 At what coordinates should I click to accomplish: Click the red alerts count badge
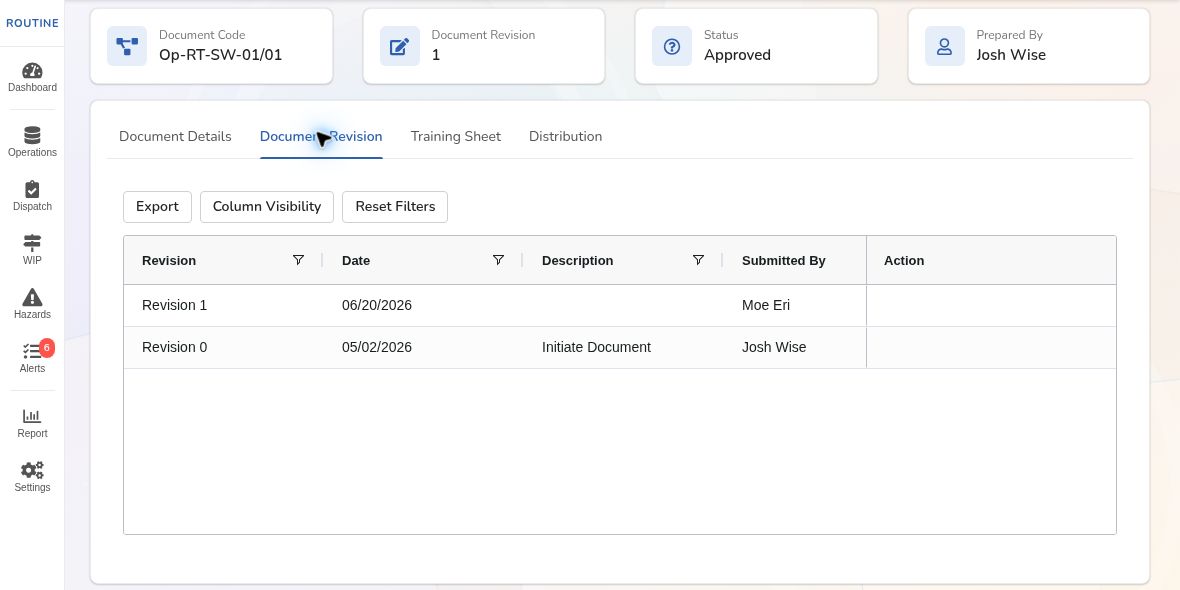pyautogui.click(x=47, y=348)
